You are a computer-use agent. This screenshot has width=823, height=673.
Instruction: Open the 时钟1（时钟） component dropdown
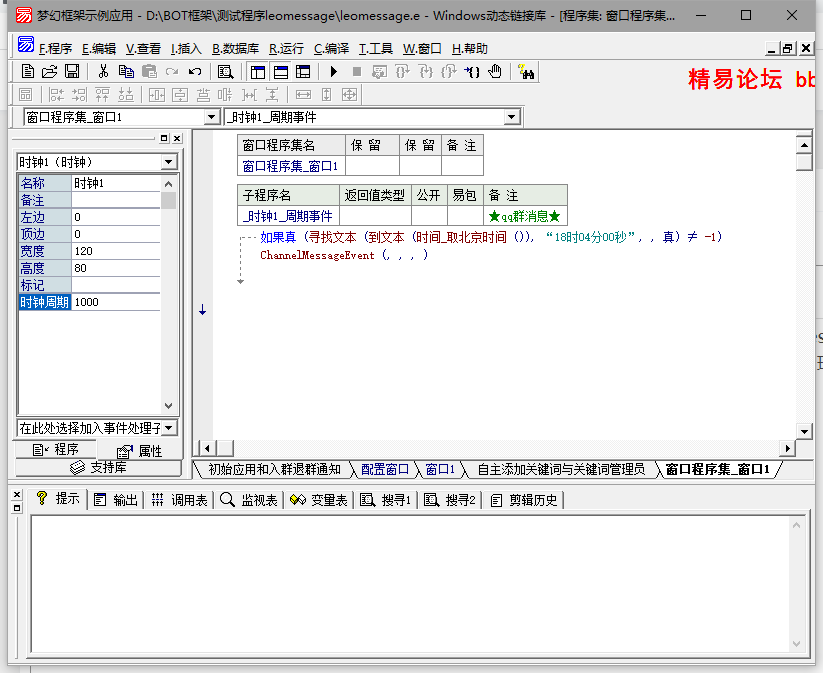(168, 162)
